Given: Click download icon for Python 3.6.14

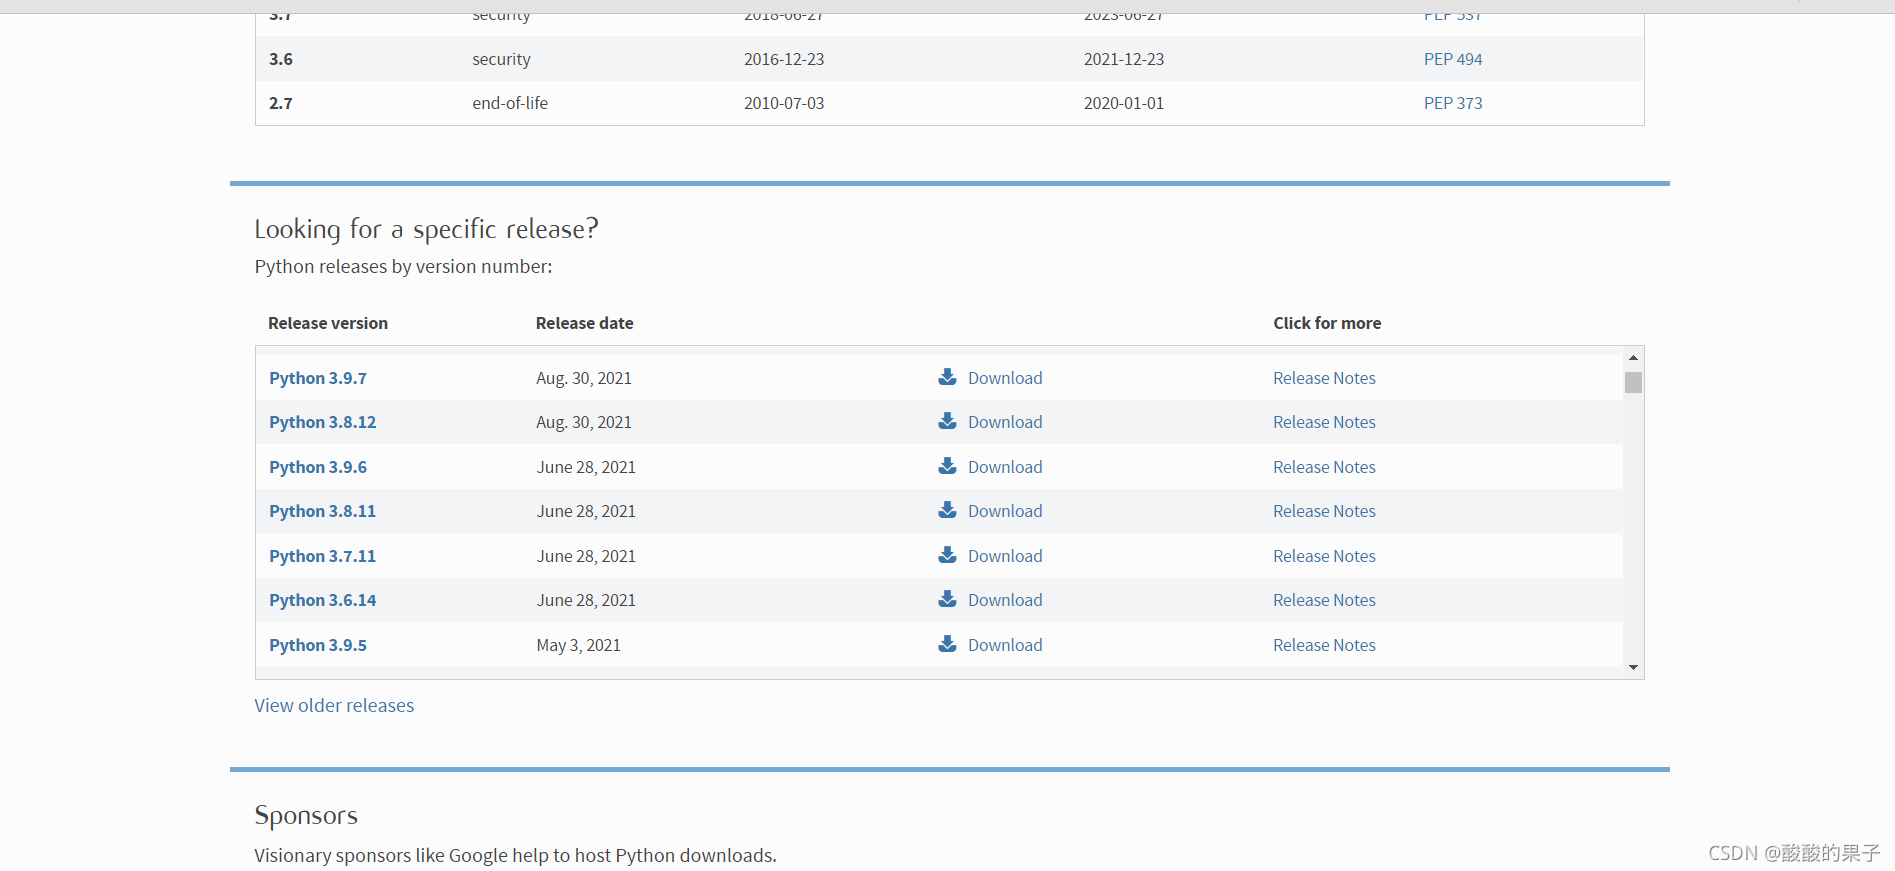Looking at the screenshot, I should 947,599.
